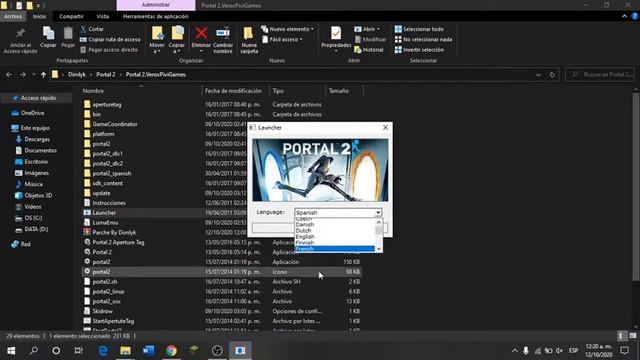The image size is (640, 360).
Task: Open the Nuevo elemento dropdown
Action: pos(287,29)
